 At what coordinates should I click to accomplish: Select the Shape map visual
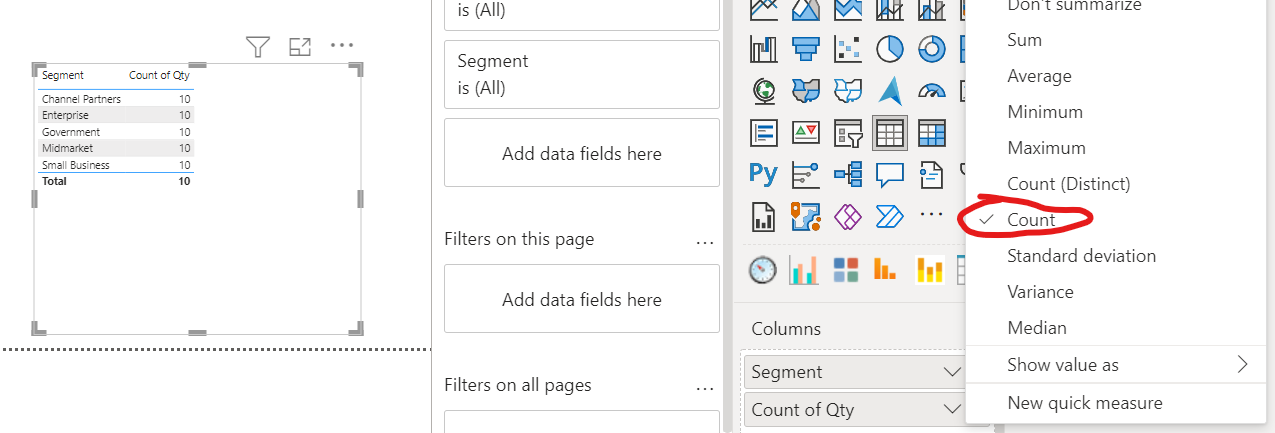tap(848, 90)
